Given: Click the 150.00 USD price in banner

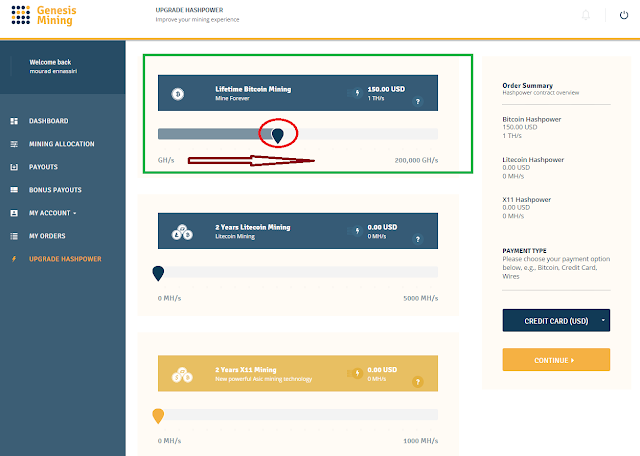Looking at the screenshot, I should tap(386, 89).
